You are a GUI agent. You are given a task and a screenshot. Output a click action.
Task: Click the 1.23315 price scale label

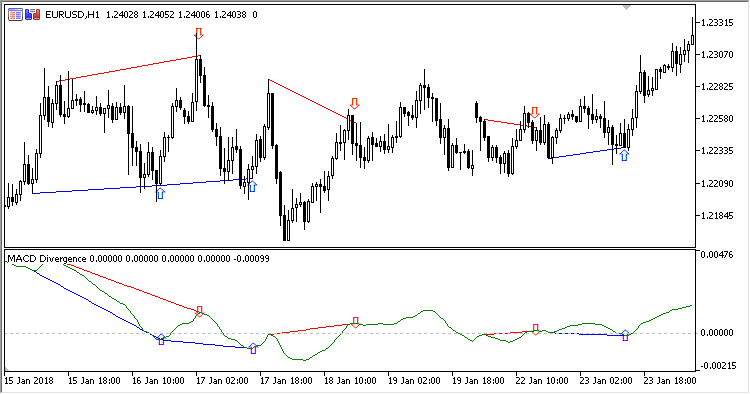(717, 22)
